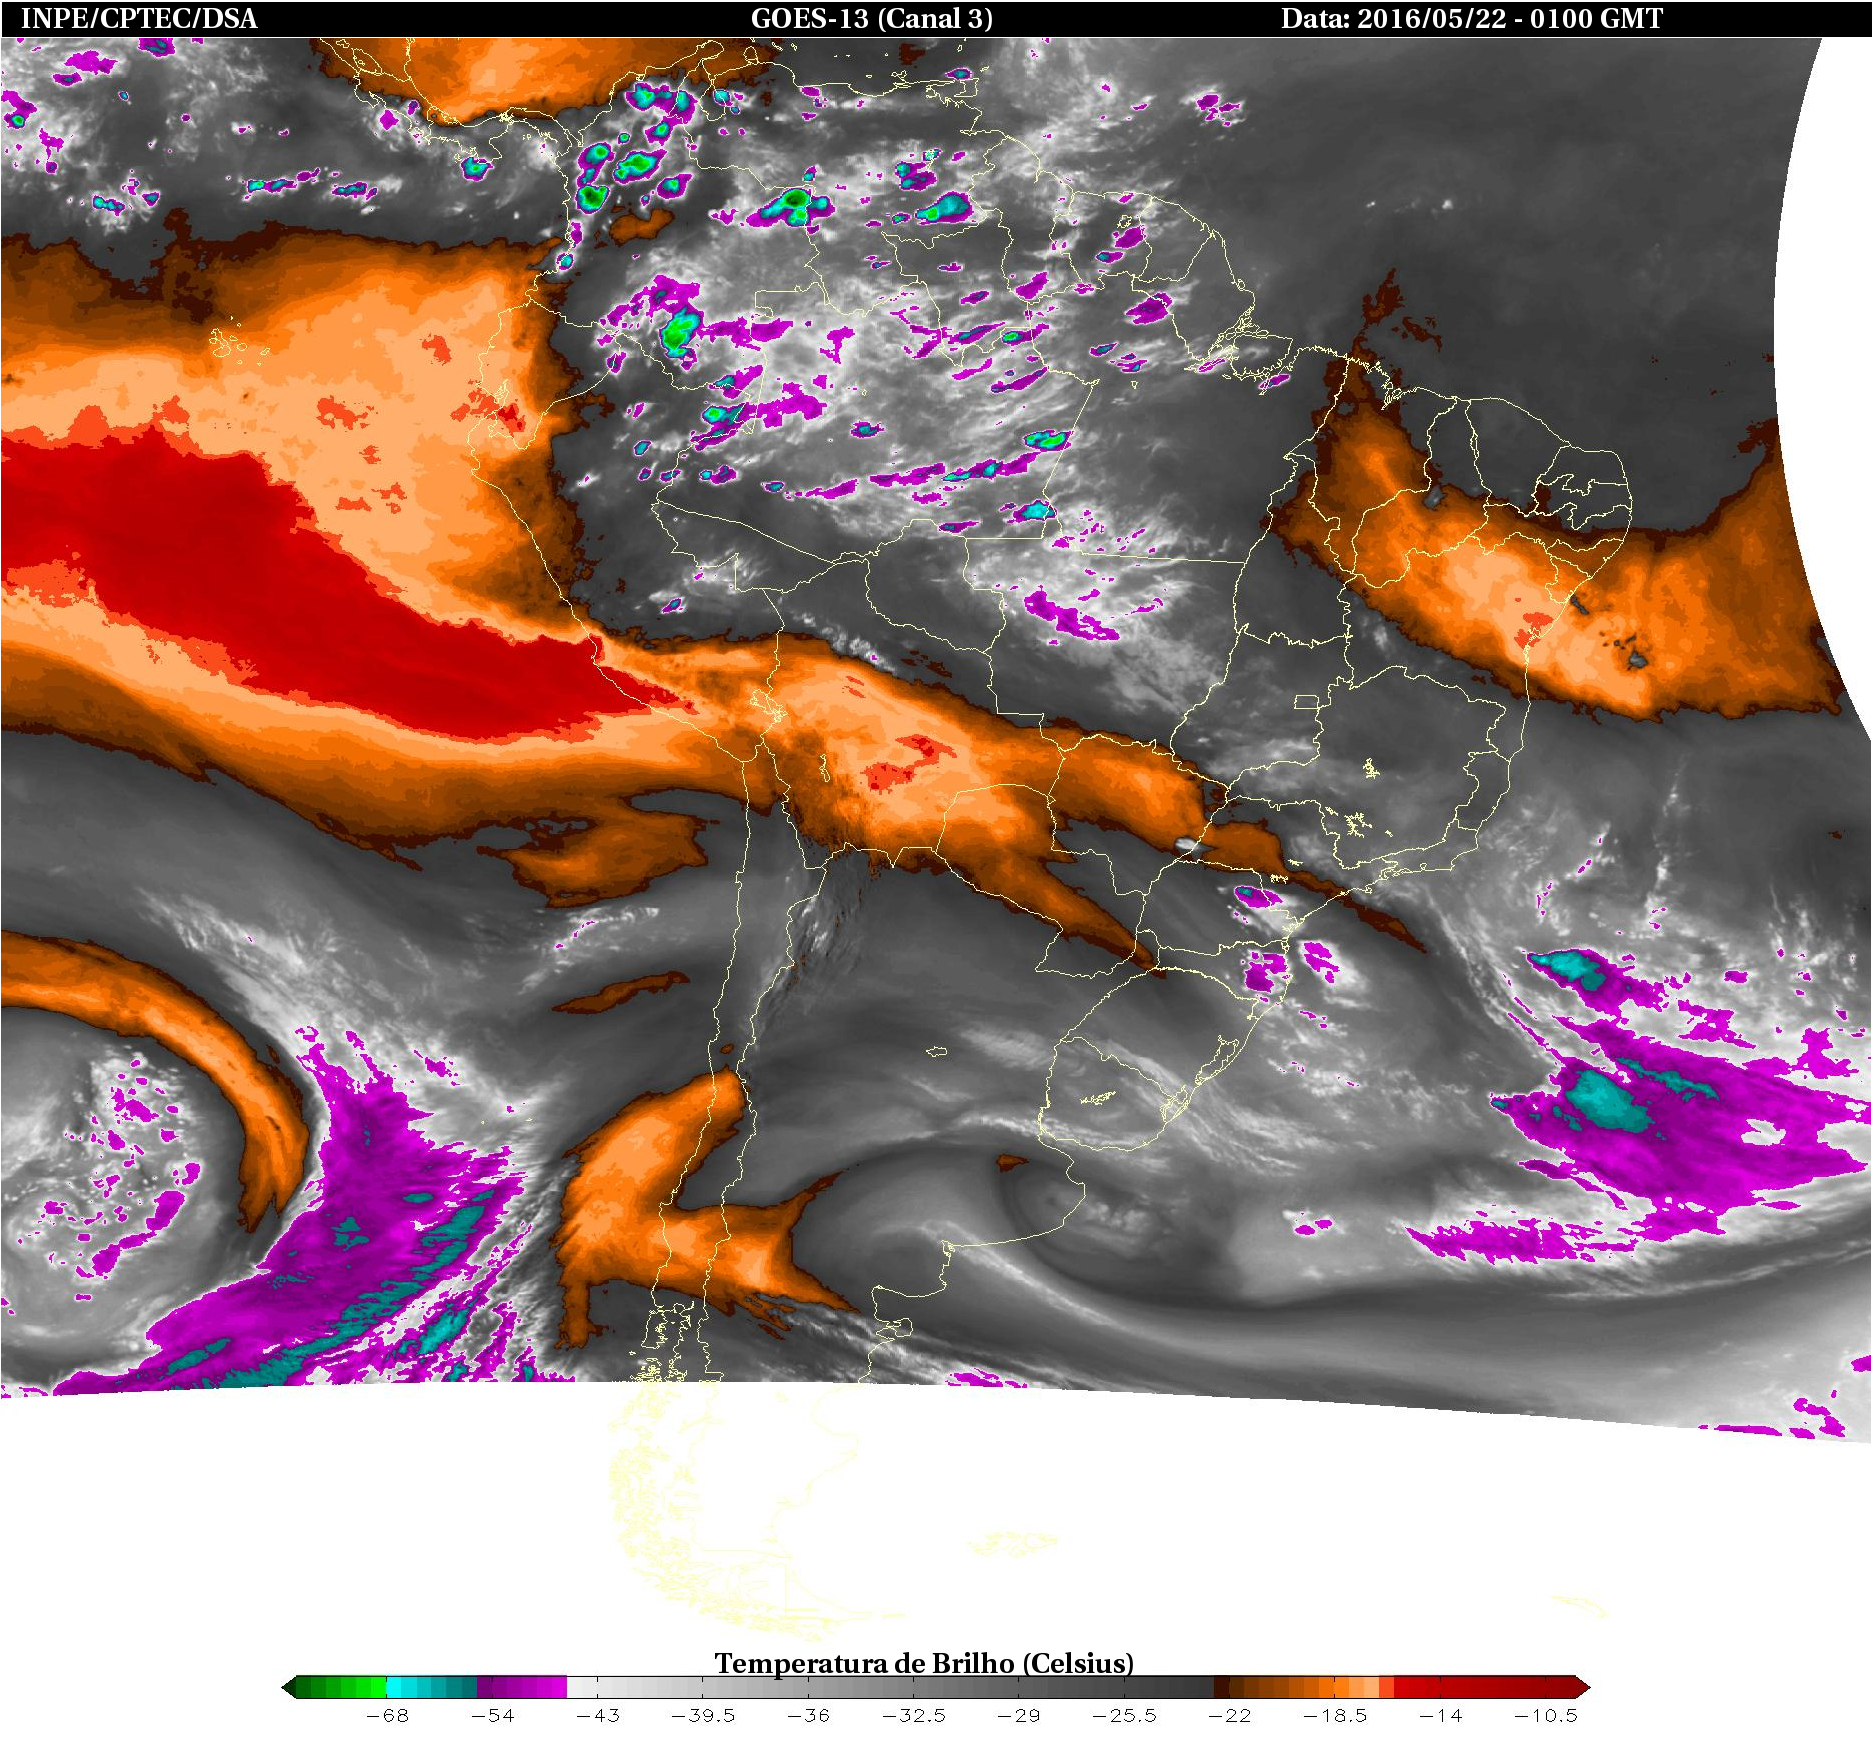
Task: Click the Data: 2016/05/22 - 0100 GMT timestamp
Action: click(x=1472, y=18)
